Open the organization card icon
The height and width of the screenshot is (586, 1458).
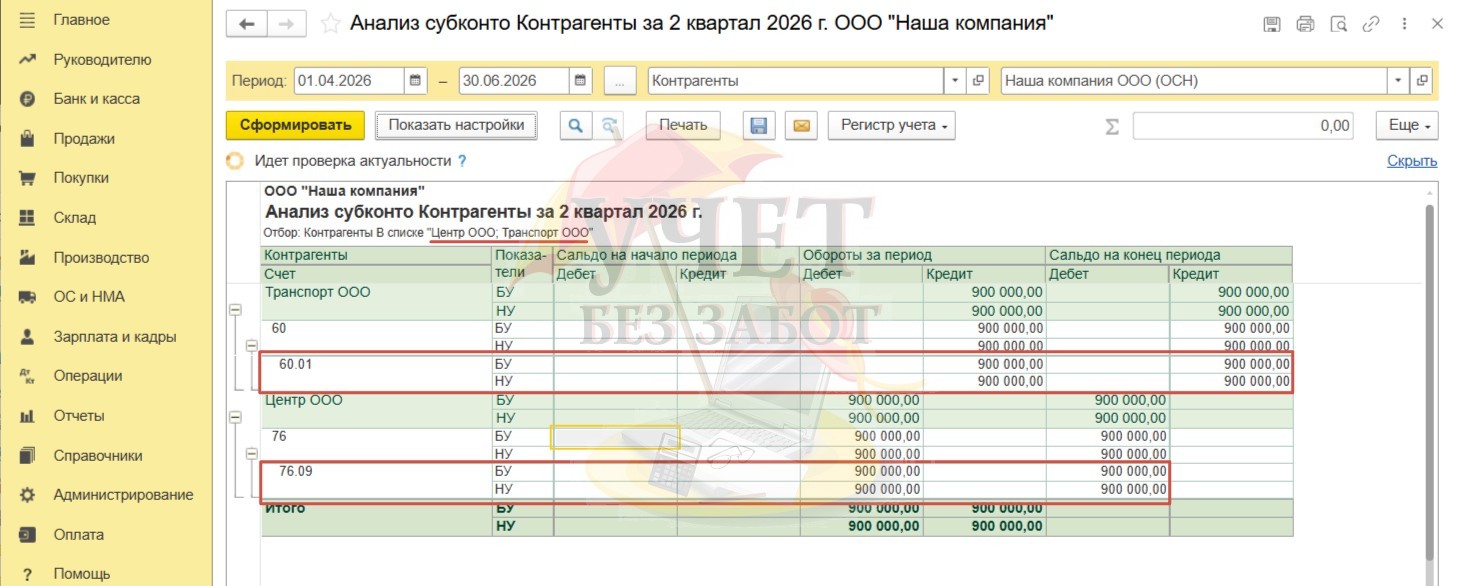point(1421,81)
